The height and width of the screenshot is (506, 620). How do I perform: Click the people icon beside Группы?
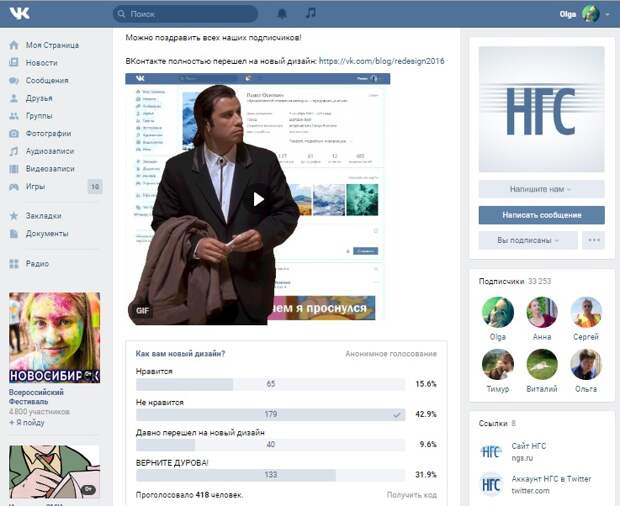pyautogui.click(x=14, y=116)
